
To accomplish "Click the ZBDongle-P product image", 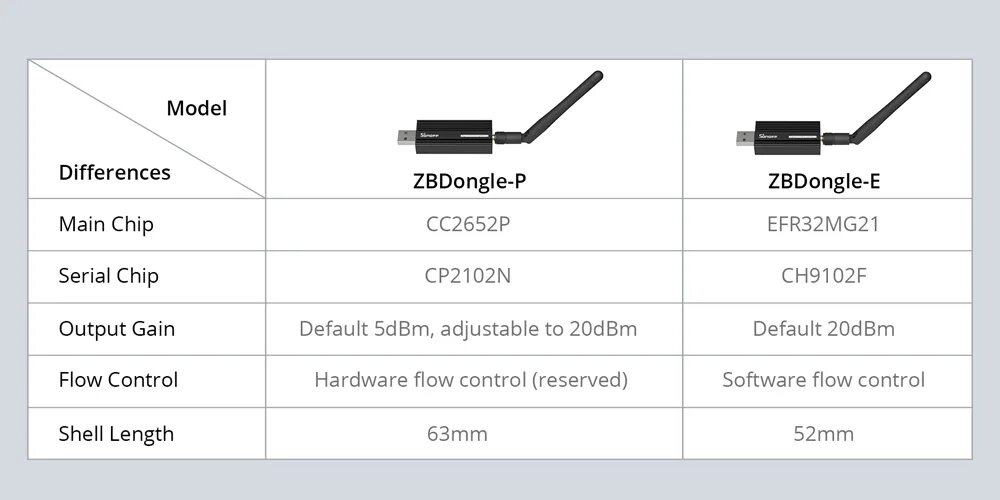I will [500, 112].
